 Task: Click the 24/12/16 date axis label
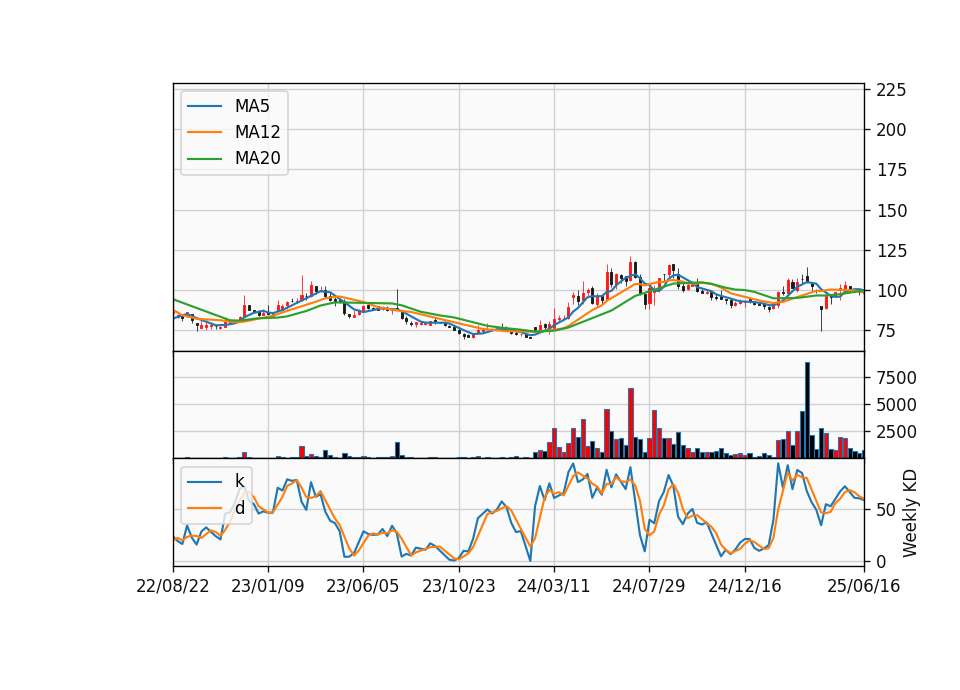click(744, 586)
